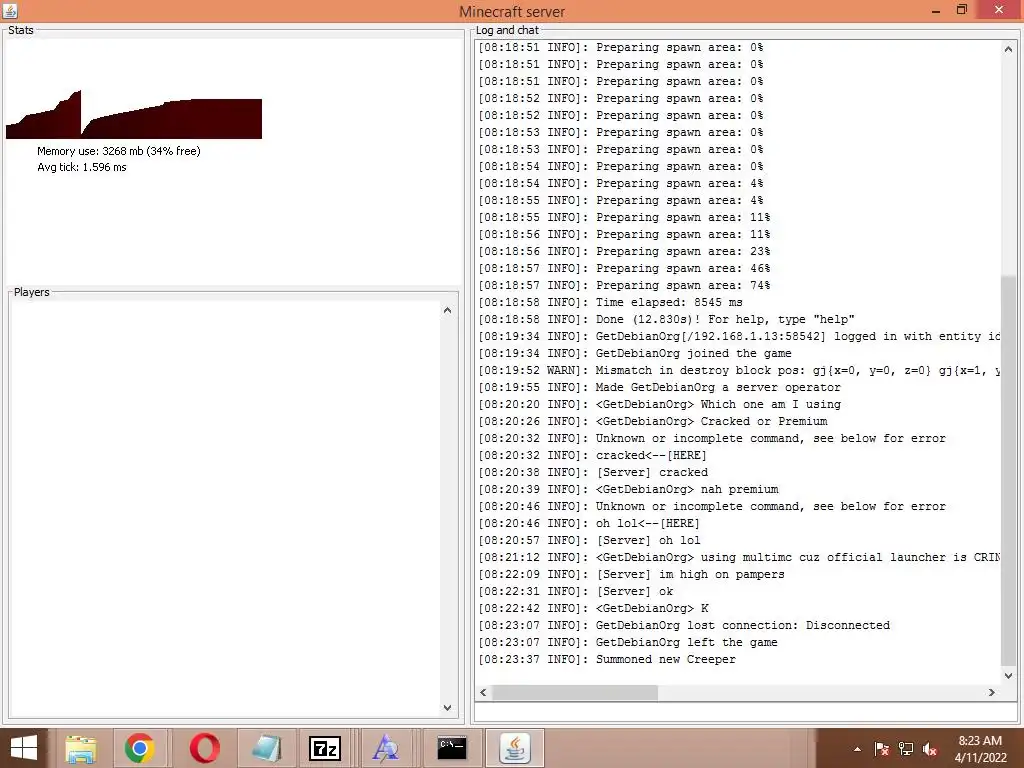Switch to the Command Prompt window
1024x768 pixels.
[452, 748]
